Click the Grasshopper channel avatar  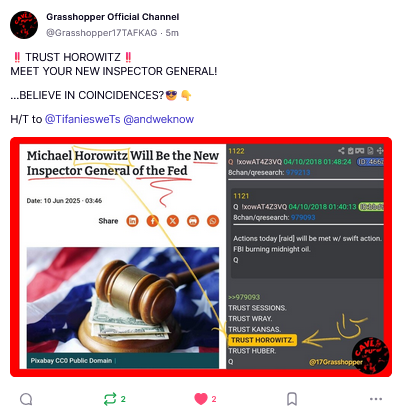24,25
